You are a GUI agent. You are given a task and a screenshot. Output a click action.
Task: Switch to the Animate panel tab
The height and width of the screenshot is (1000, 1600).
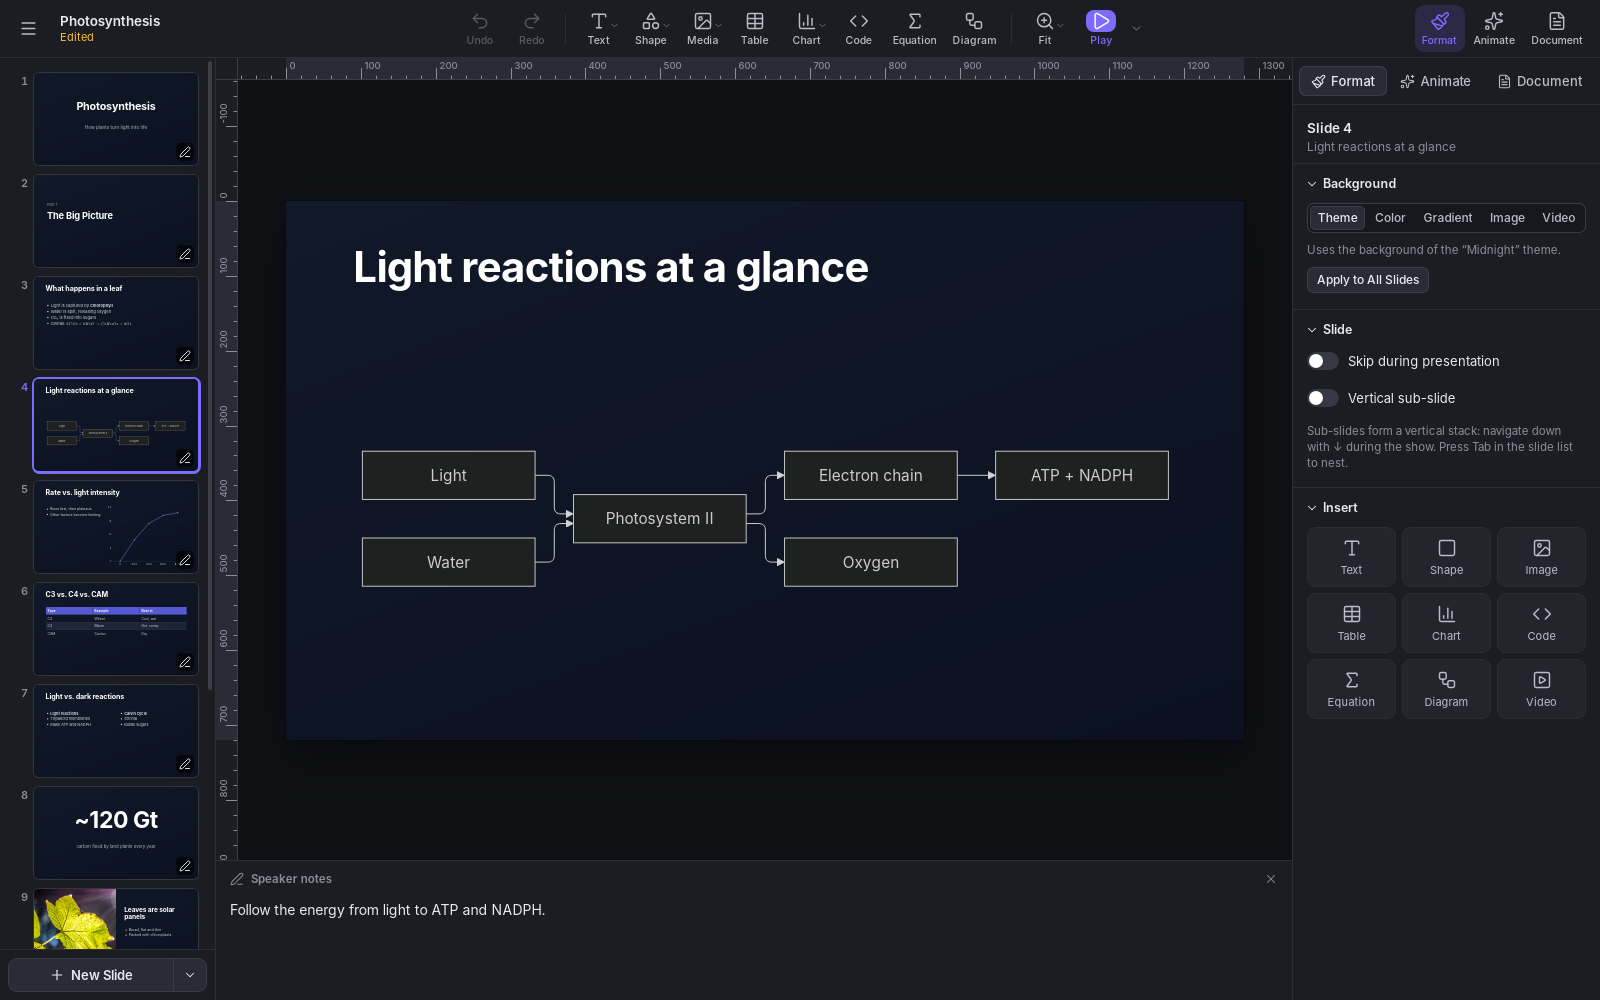point(1435,81)
